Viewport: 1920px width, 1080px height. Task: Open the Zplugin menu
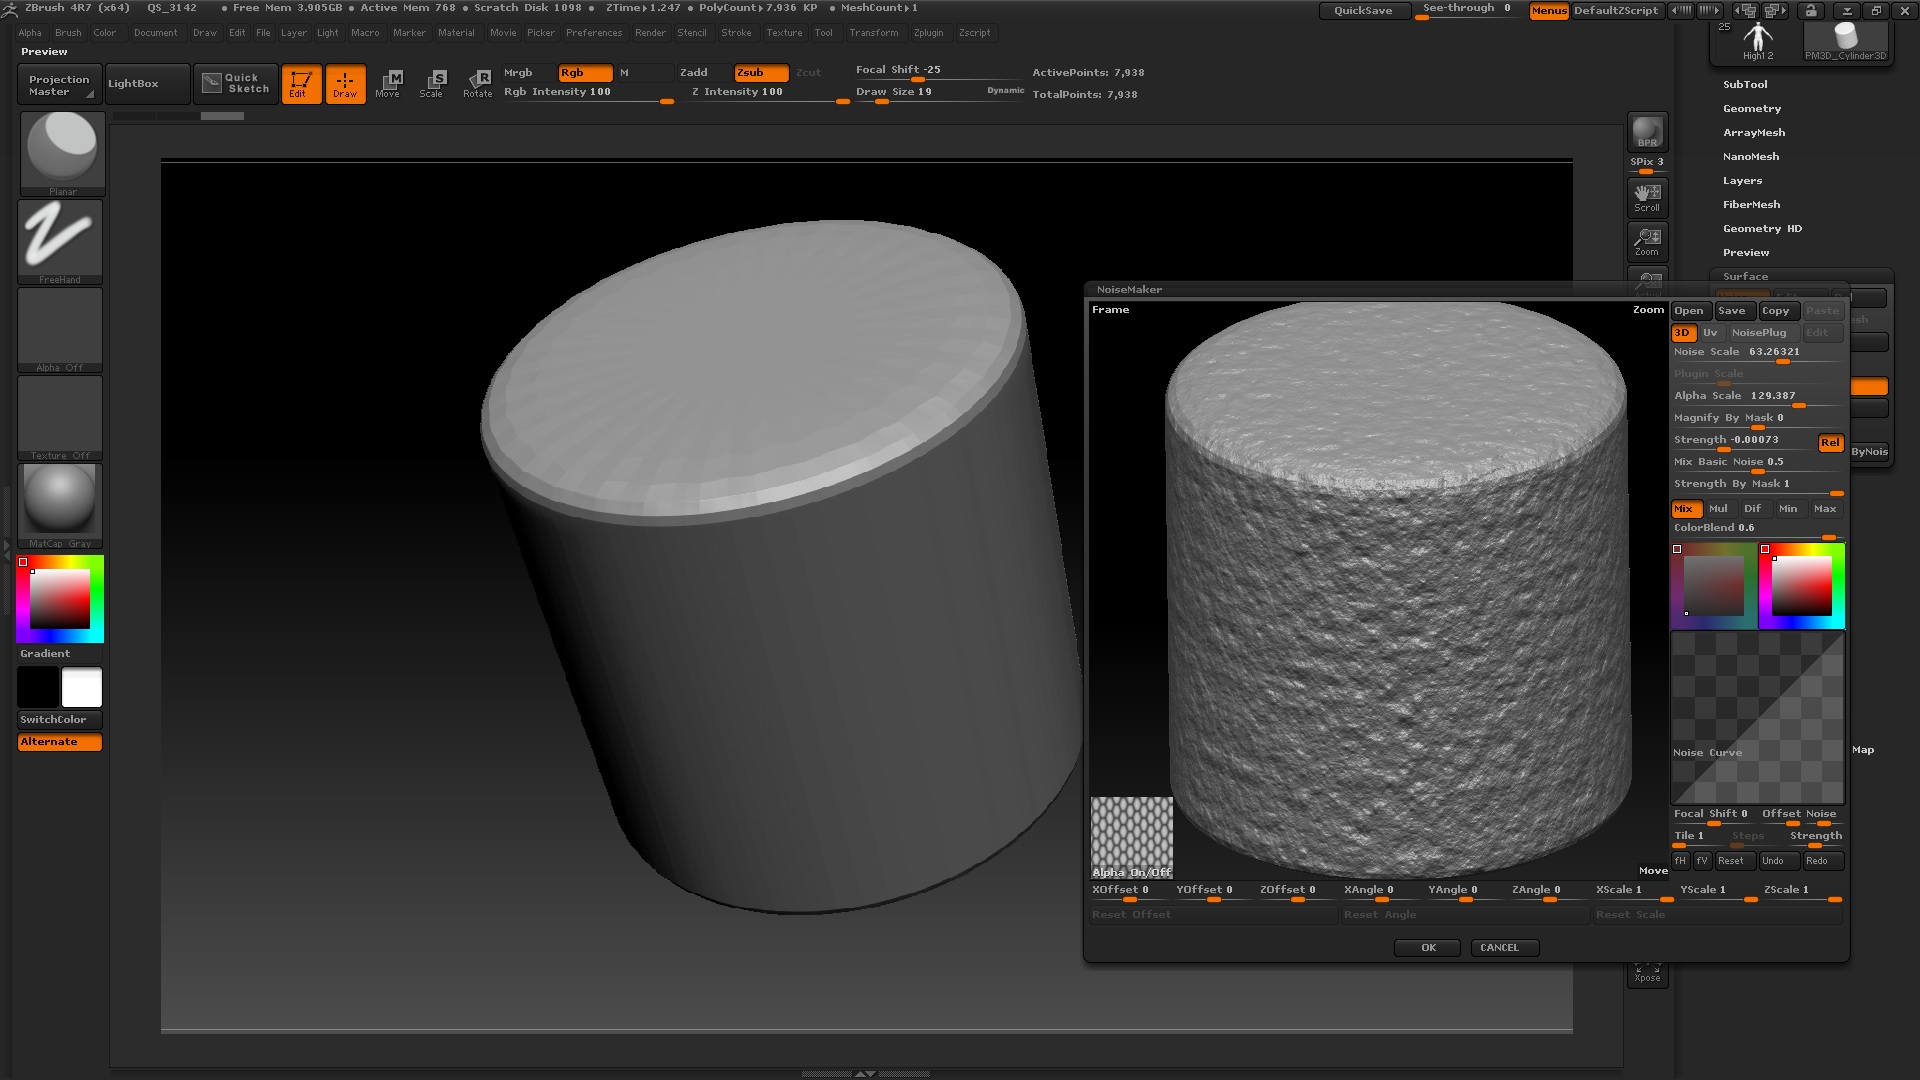tap(928, 33)
